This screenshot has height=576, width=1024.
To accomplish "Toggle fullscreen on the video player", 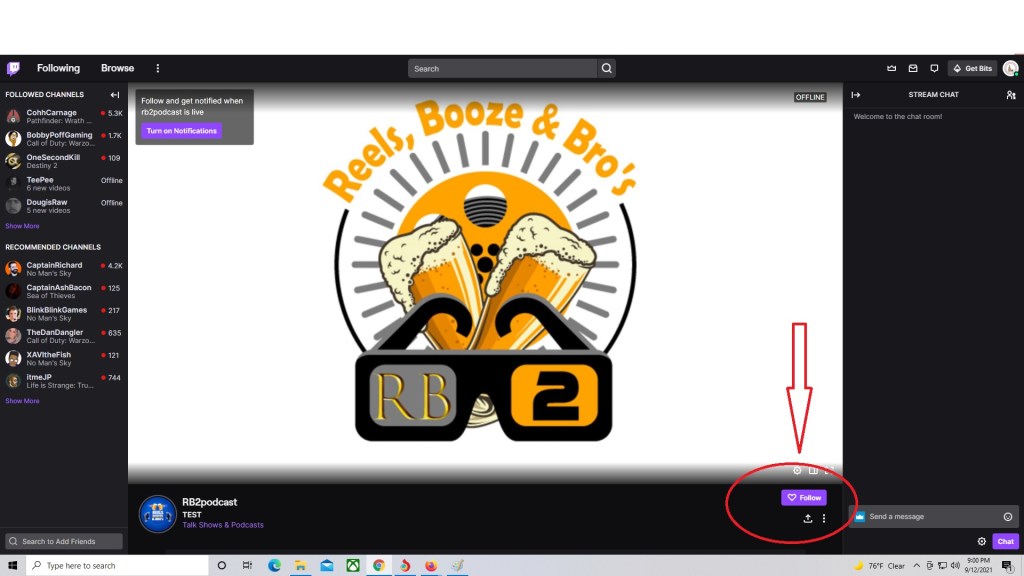I will [829, 471].
